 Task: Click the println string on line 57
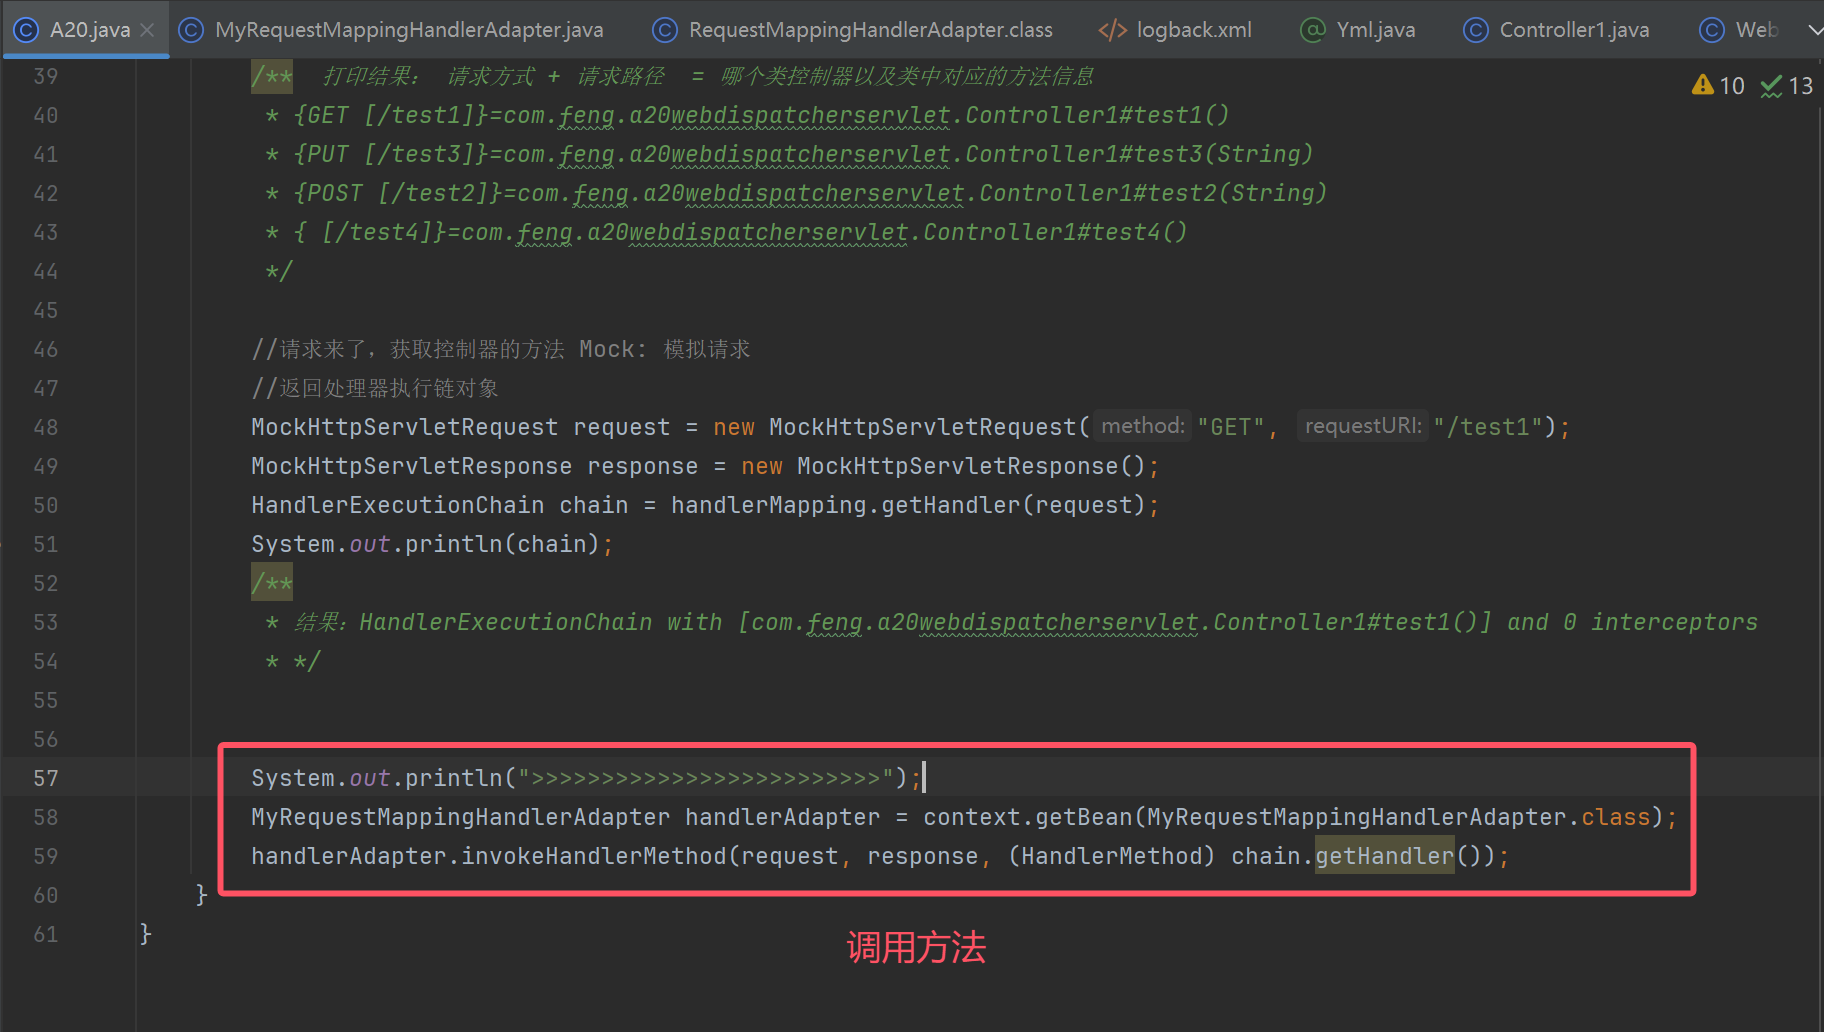pos(706,778)
